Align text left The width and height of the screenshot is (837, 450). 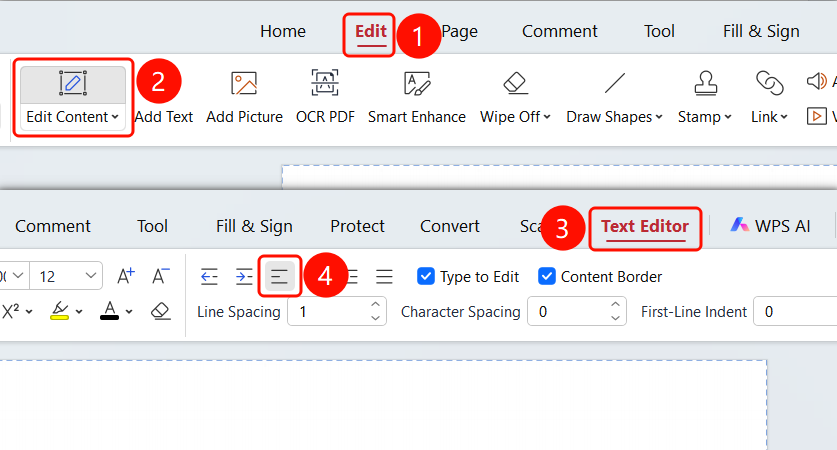tap(280, 277)
